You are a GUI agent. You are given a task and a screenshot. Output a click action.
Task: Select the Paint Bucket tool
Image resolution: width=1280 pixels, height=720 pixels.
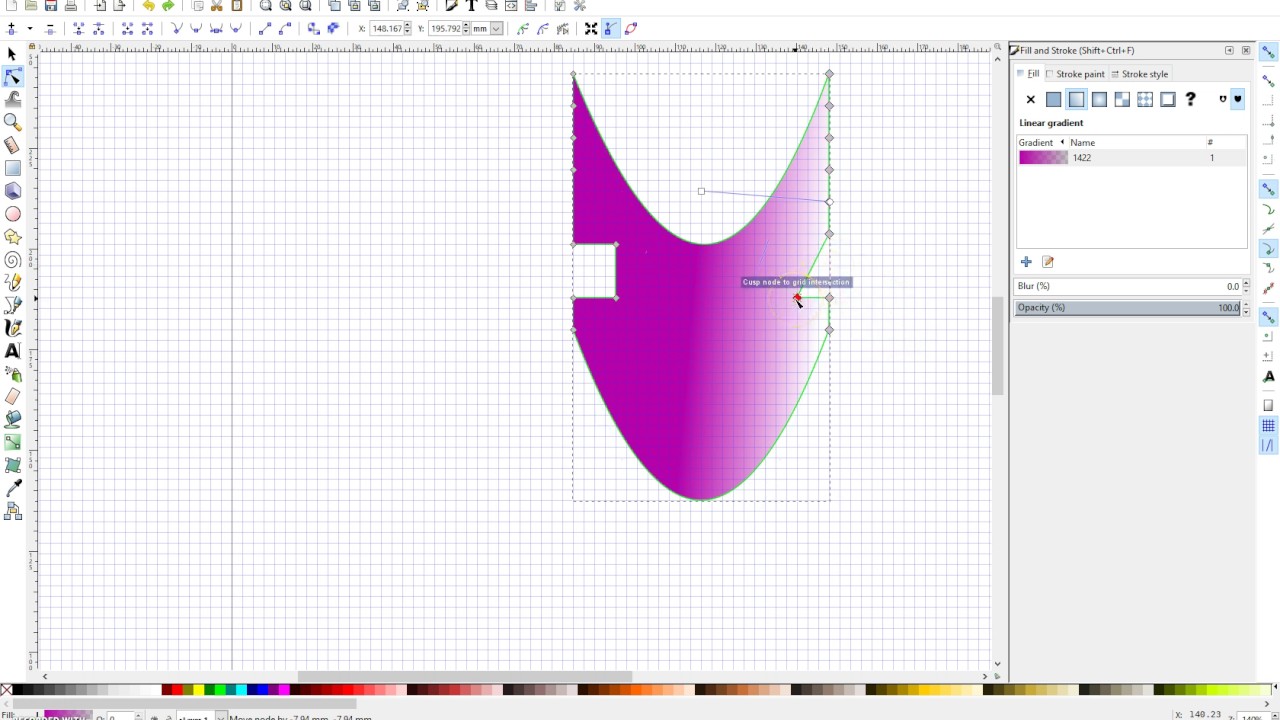[x=12, y=420]
